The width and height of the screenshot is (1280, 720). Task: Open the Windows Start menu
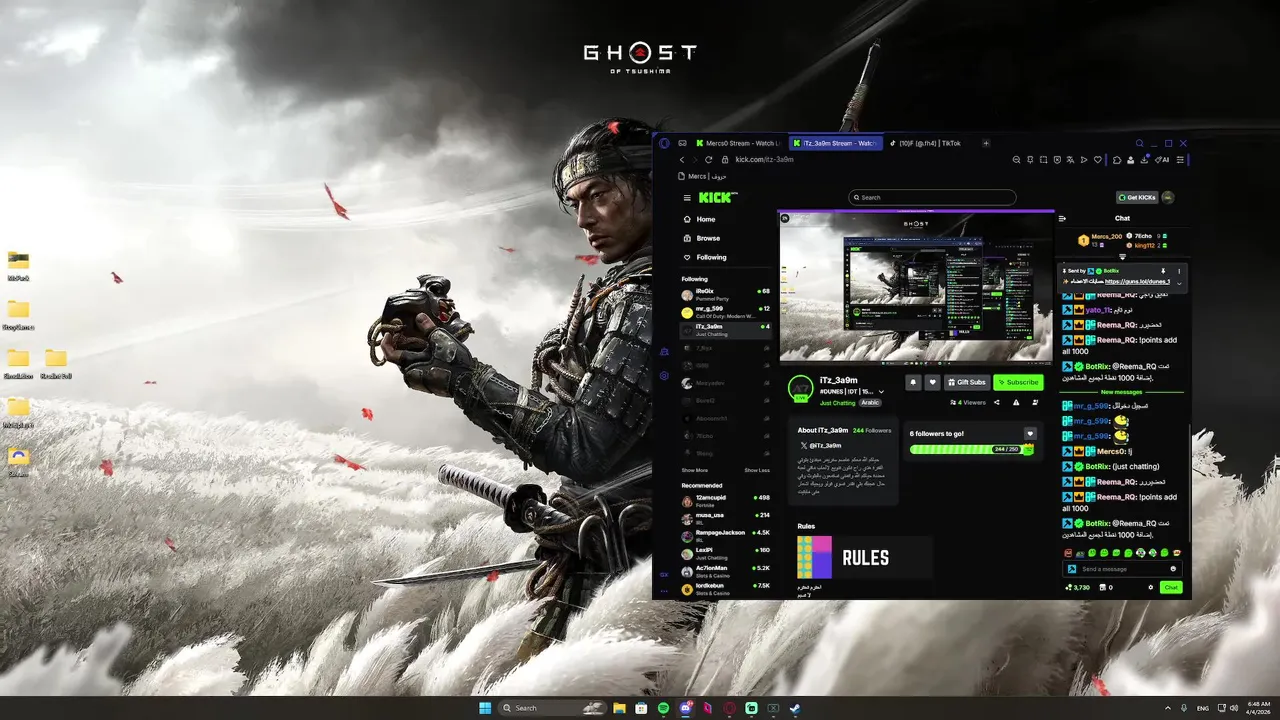coord(485,708)
